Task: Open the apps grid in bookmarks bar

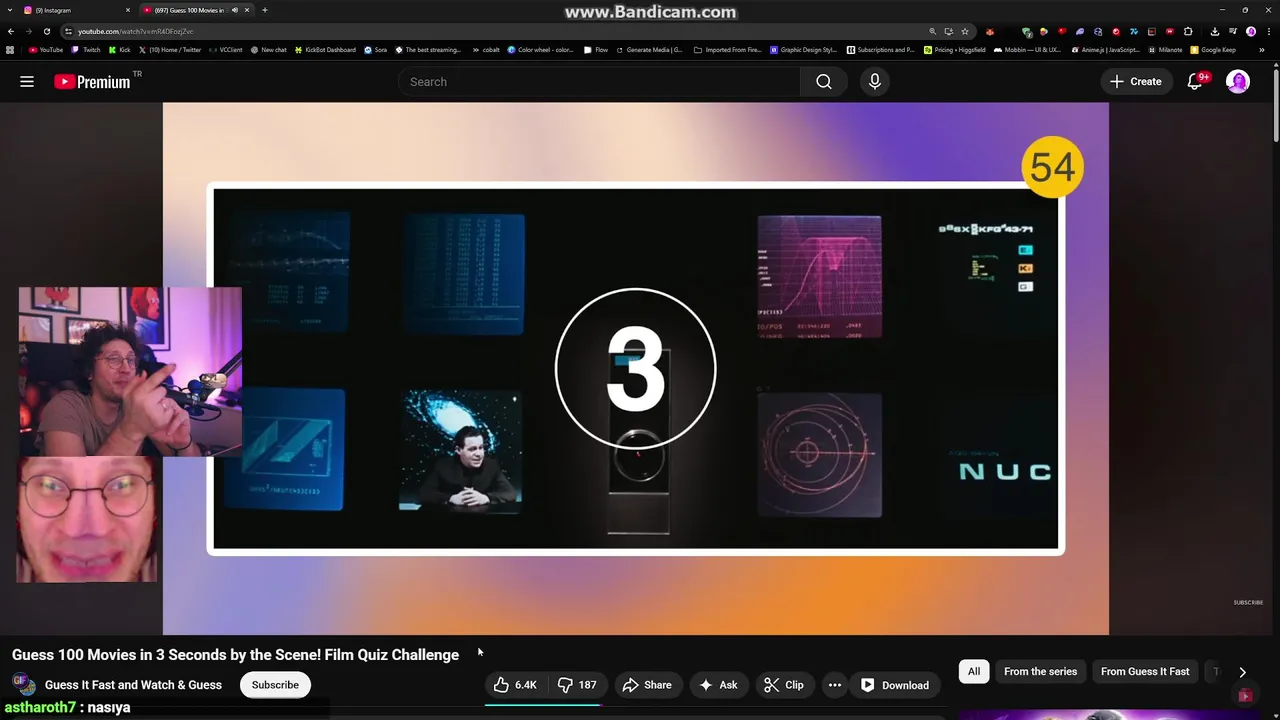Action: click(10, 50)
